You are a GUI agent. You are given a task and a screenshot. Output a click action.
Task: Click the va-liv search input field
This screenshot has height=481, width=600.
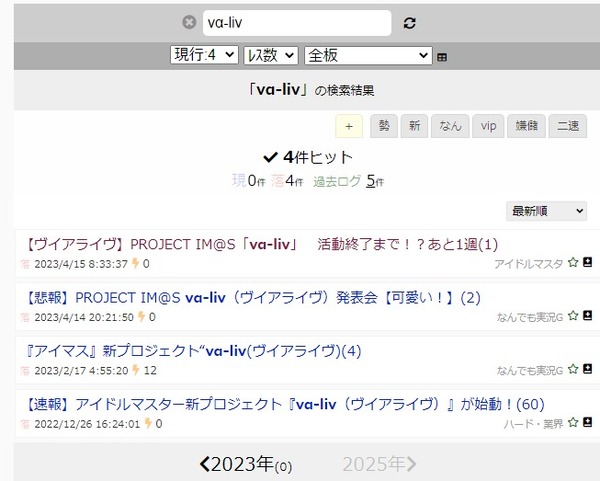coord(297,23)
